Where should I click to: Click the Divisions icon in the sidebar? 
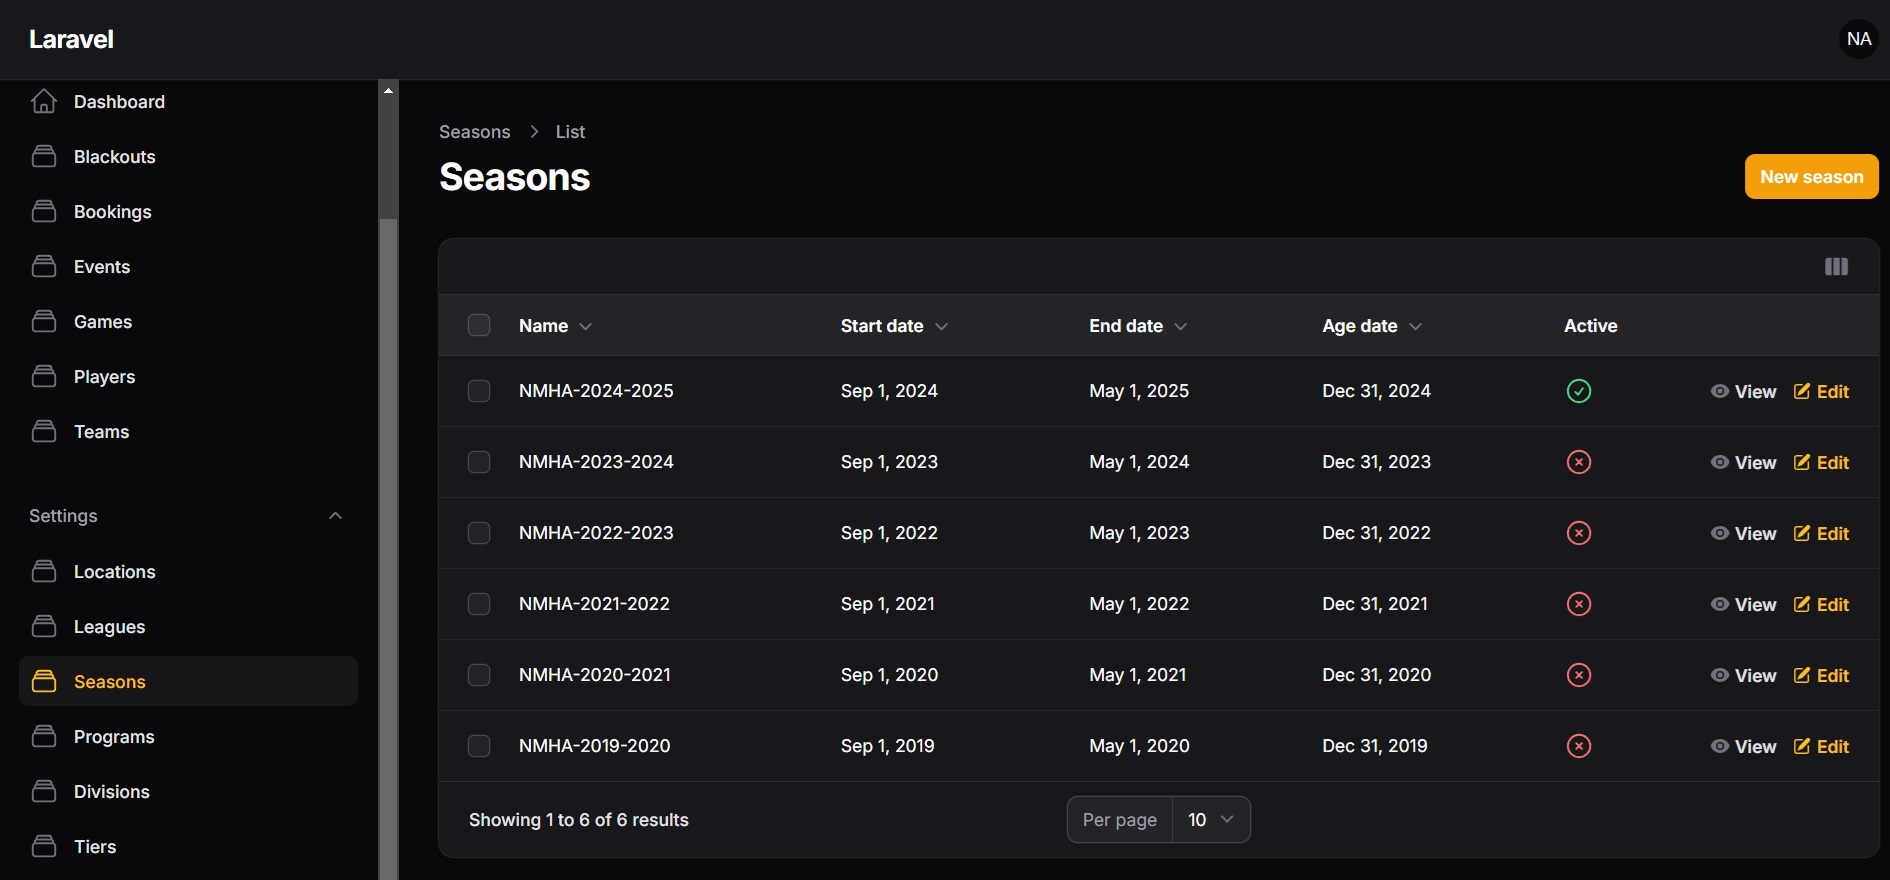(x=44, y=792)
